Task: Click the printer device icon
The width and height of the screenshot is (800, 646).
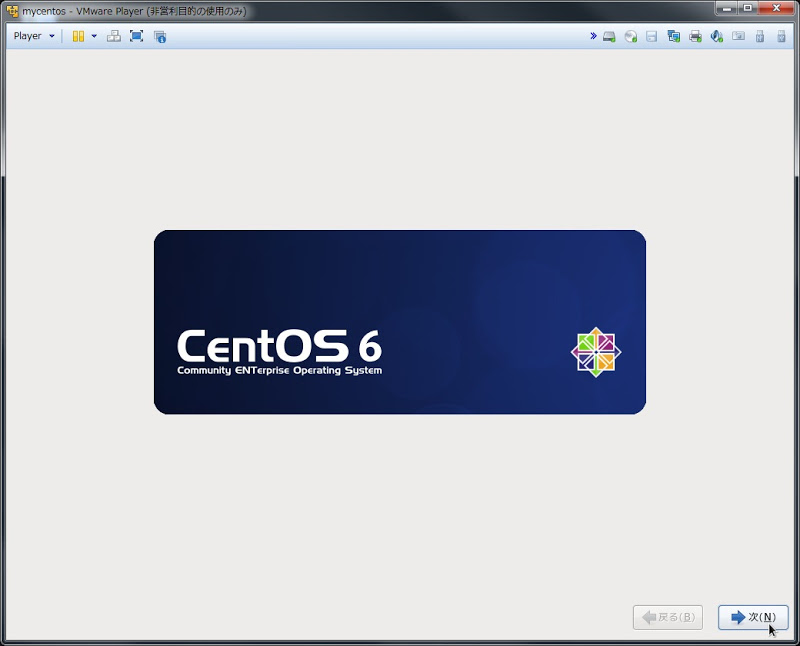Action: 695,37
